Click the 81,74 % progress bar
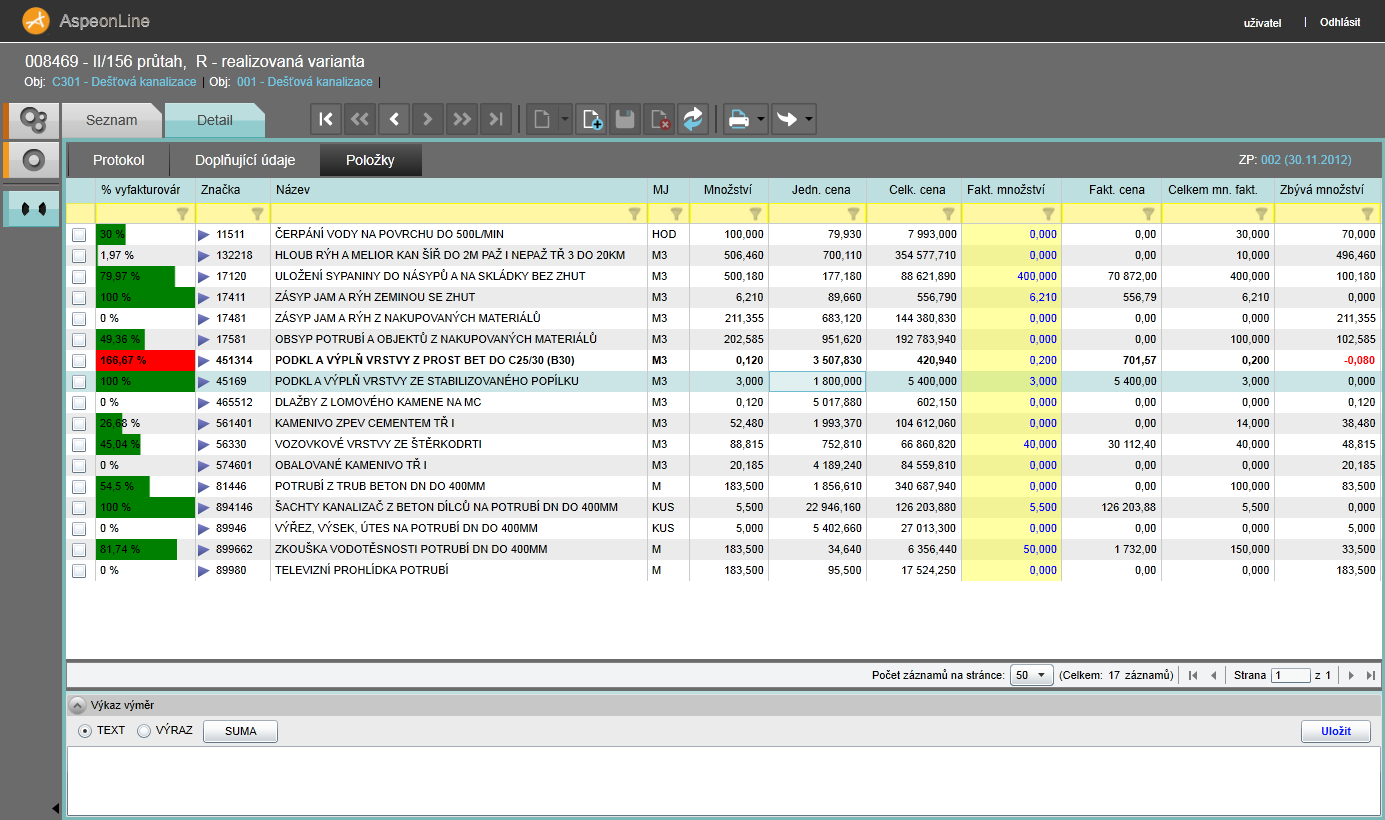 (137, 549)
